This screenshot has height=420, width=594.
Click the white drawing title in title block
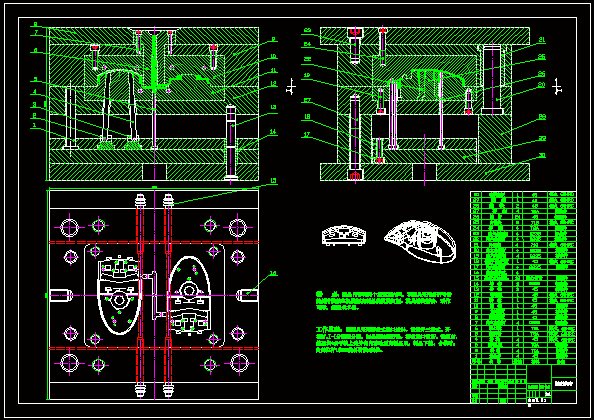[x=564, y=384]
